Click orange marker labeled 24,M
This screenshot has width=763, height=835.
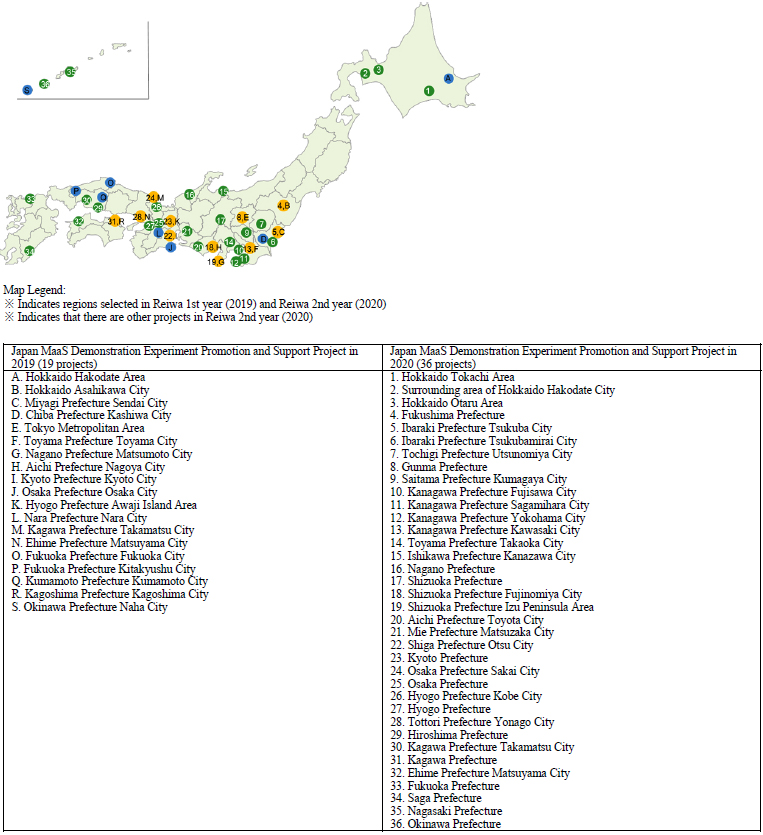coord(154,198)
